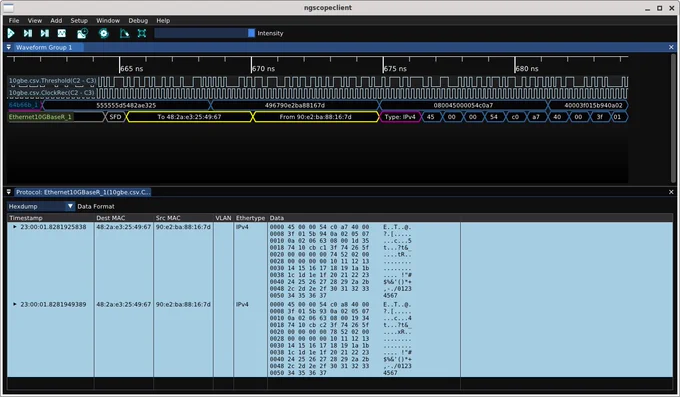Screen dimensions: 680x397
Task: Start the trigger with the Run icon
Action: tap(11, 33)
